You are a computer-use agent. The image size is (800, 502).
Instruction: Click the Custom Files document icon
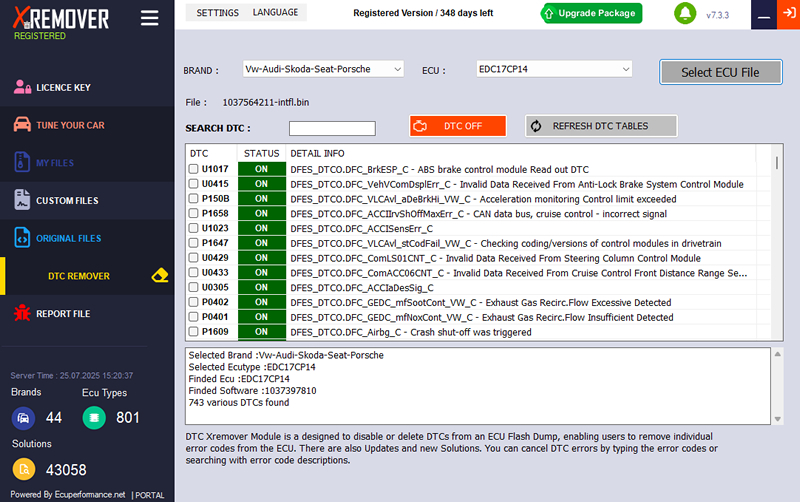click(x=22, y=200)
